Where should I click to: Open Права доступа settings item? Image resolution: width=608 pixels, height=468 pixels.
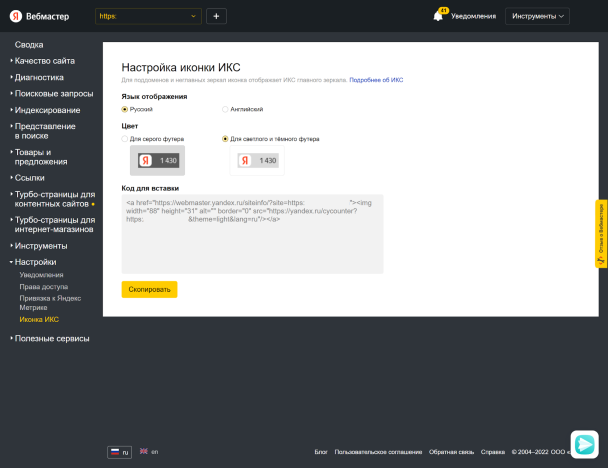(44, 286)
